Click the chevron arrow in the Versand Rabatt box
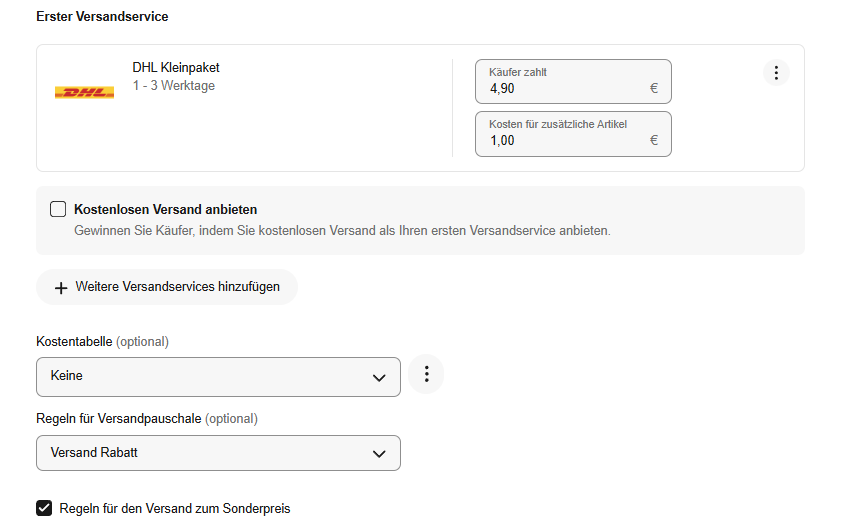Image resolution: width=850 pixels, height=528 pixels. pyautogui.click(x=379, y=453)
